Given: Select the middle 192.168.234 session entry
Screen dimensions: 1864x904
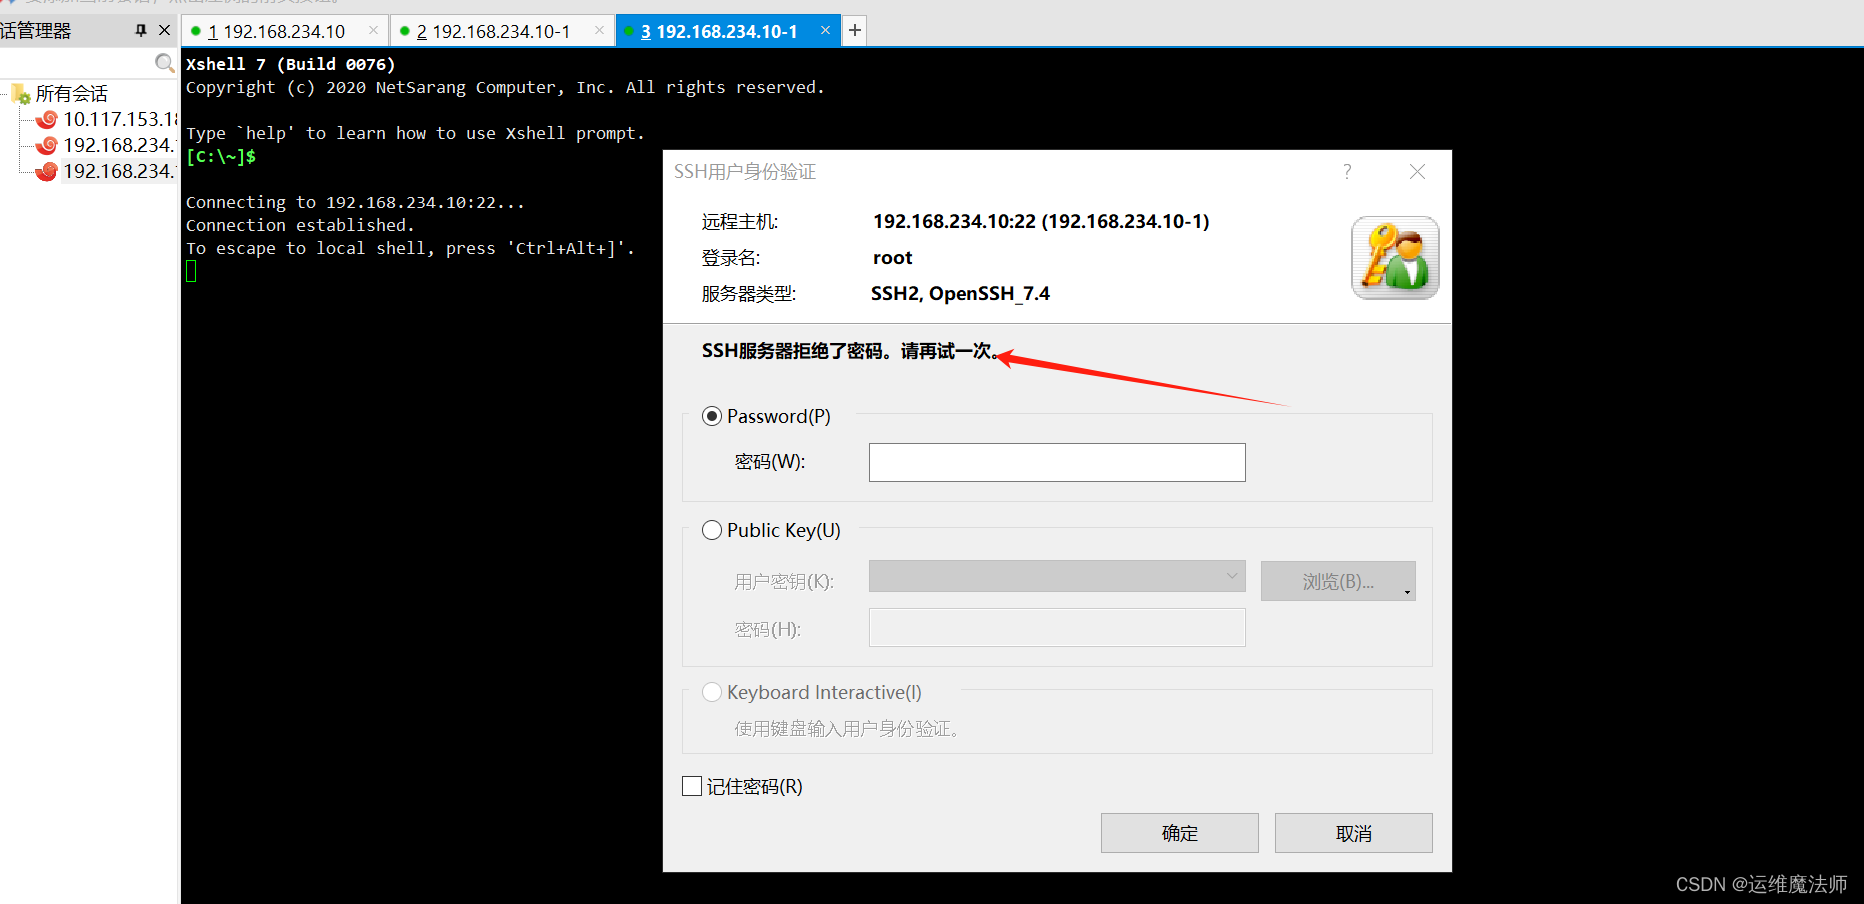Looking at the screenshot, I should (x=119, y=146).
